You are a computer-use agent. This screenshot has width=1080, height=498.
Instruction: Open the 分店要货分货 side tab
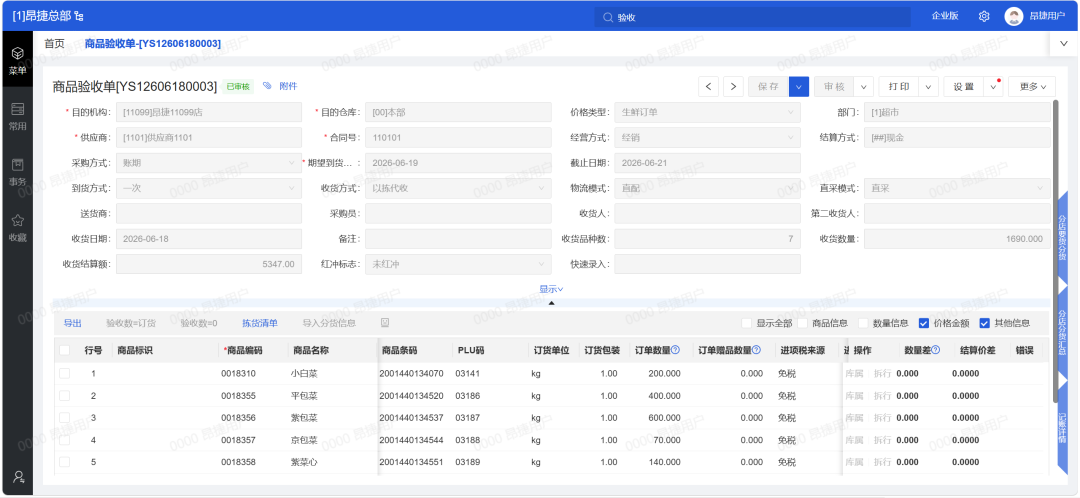coord(1062,238)
